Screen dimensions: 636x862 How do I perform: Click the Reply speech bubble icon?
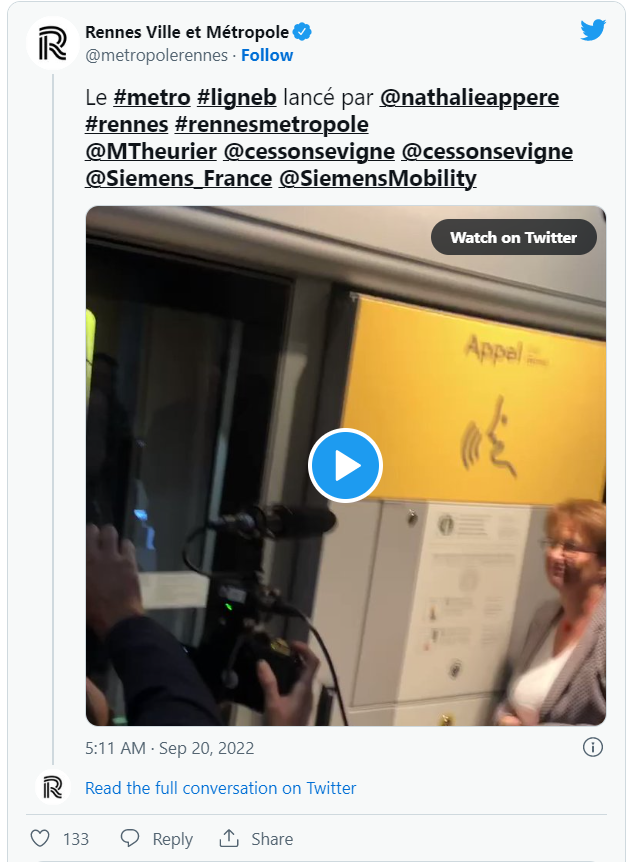click(130, 838)
